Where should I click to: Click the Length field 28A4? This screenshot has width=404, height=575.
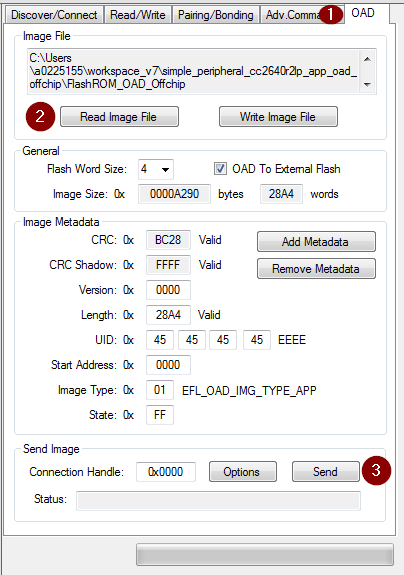coord(168,315)
